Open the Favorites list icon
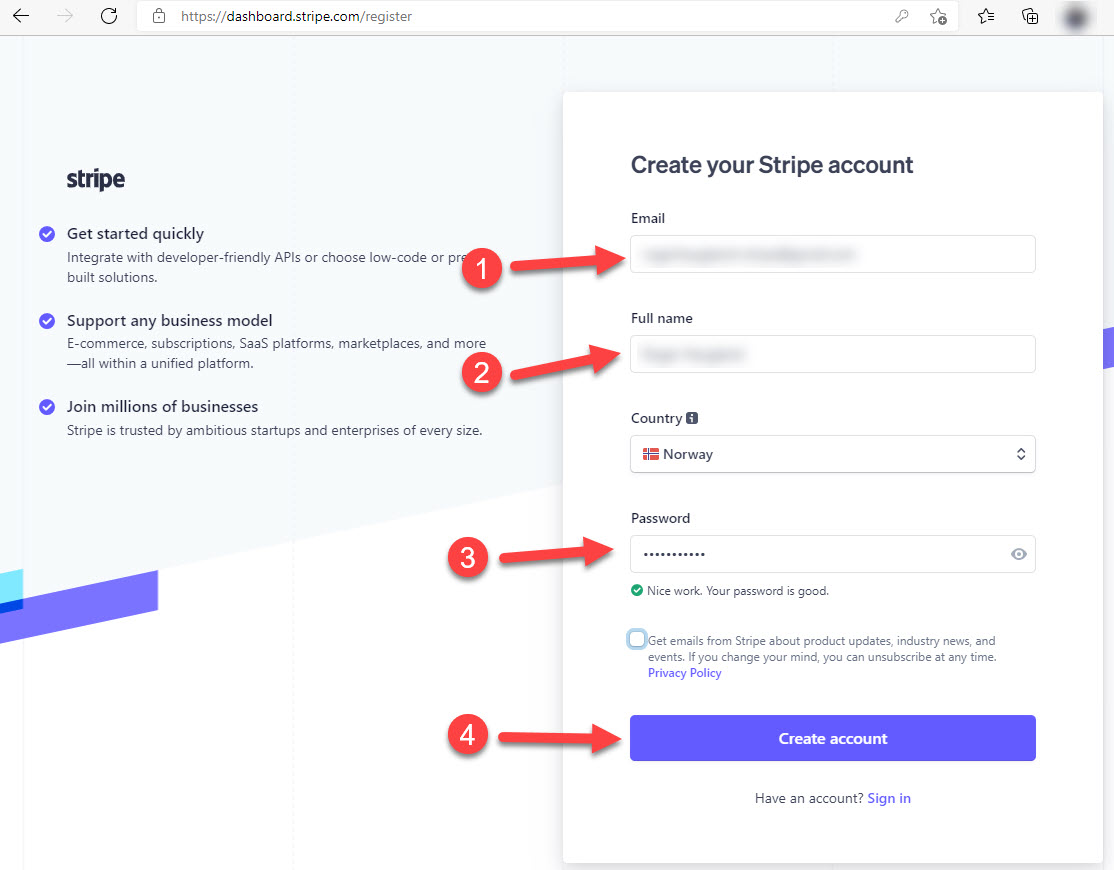The width and height of the screenshot is (1114, 870). (x=986, y=16)
